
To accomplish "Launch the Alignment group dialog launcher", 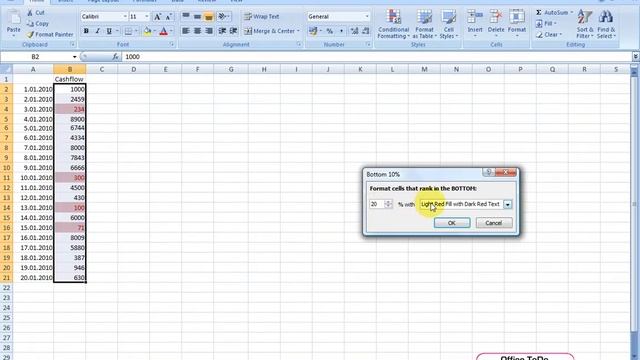I will pyautogui.click(x=299, y=44).
